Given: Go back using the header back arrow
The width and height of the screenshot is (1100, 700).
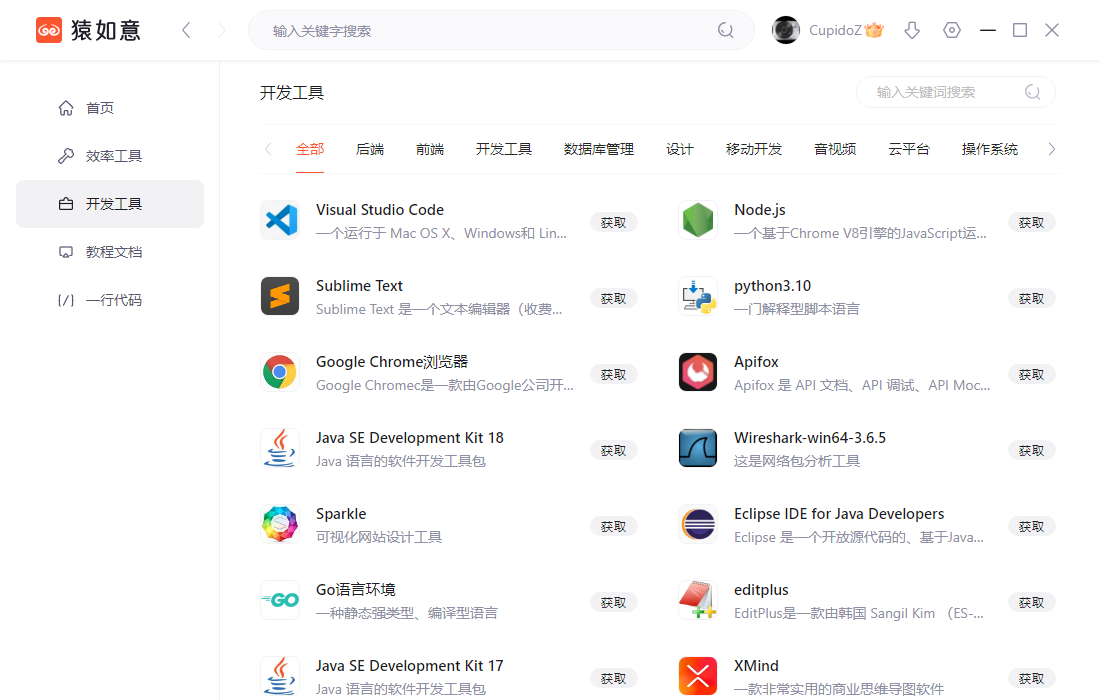Looking at the screenshot, I should tap(186, 30).
